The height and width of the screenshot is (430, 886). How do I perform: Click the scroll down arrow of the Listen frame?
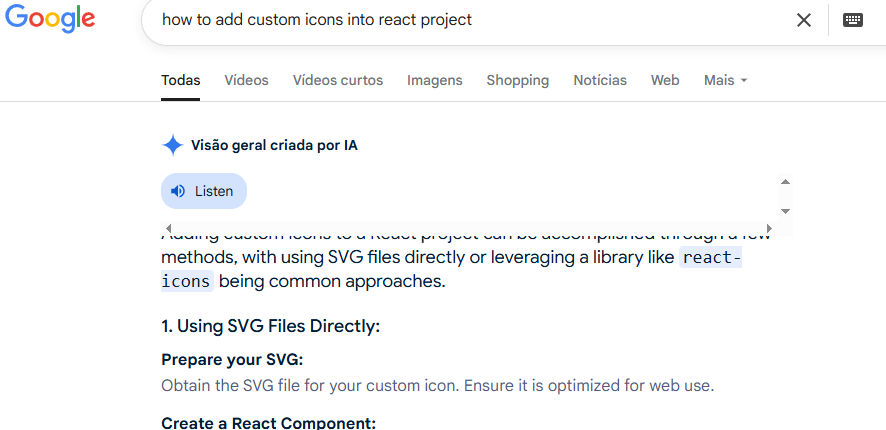(x=785, y=211)
